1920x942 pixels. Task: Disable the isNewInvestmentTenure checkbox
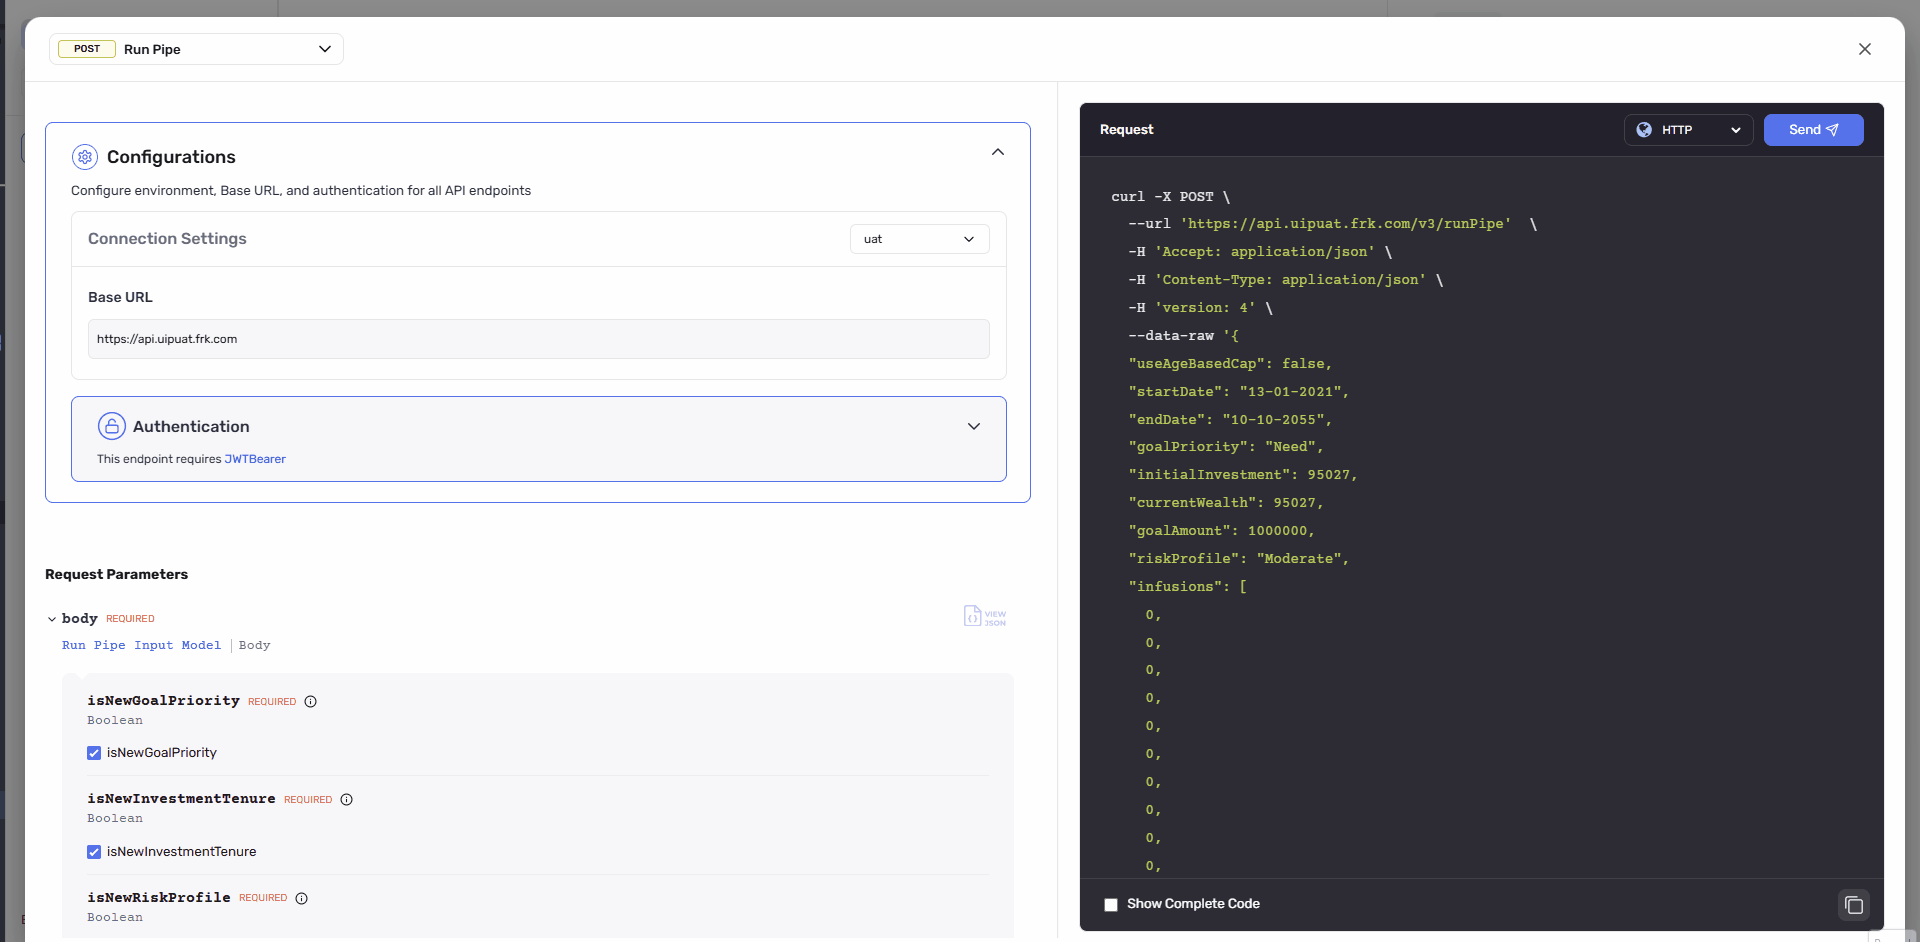click(x=94, y=851)
